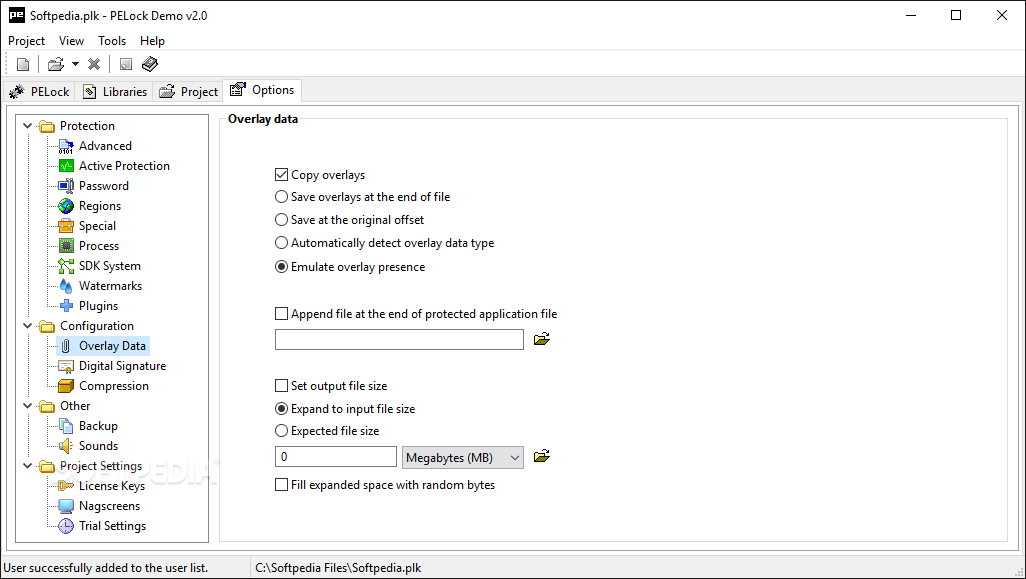Open the Watermarks tree item
The width and height of the screenshot is (1026, 579).
[111, 286]
